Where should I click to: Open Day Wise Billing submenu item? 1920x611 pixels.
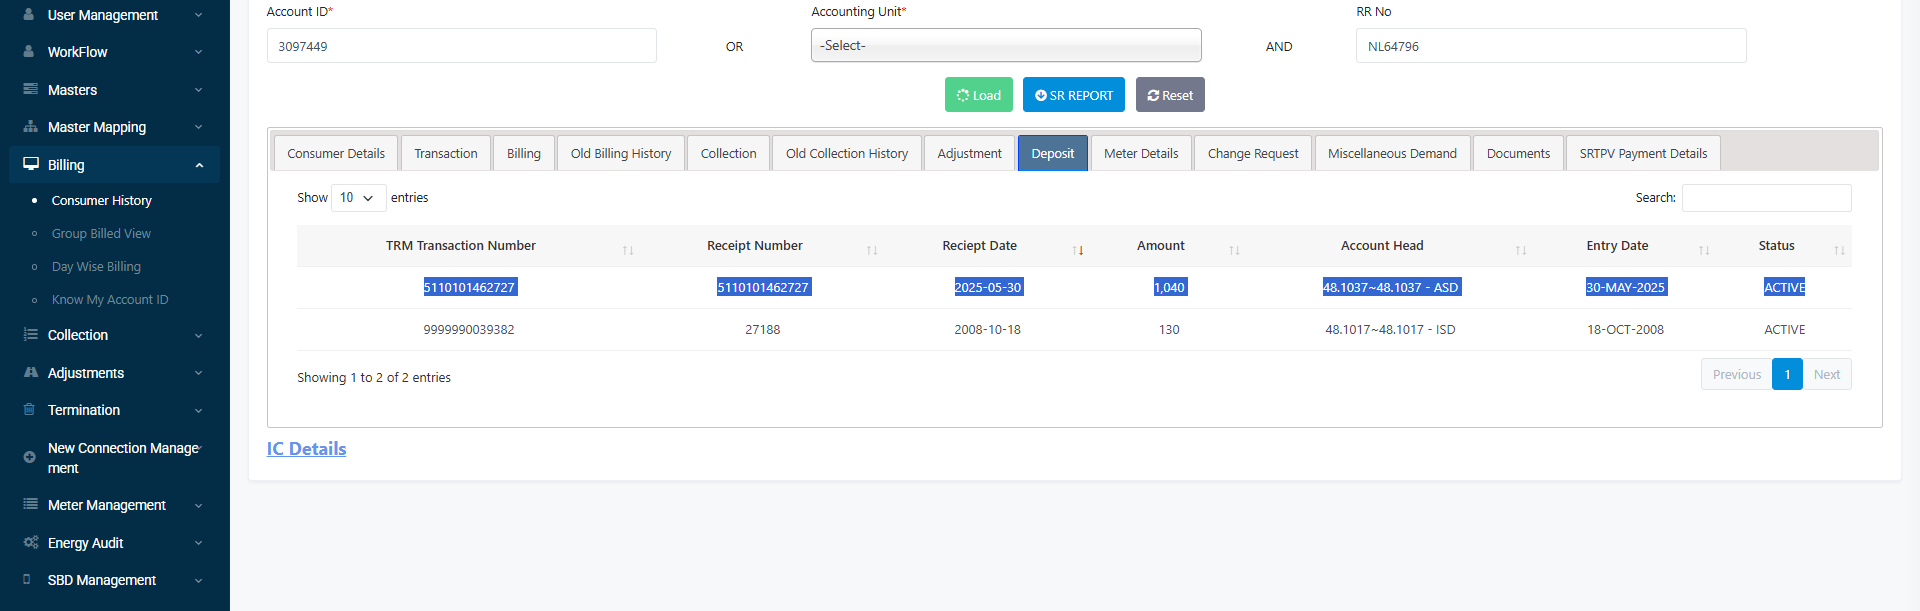96,267
